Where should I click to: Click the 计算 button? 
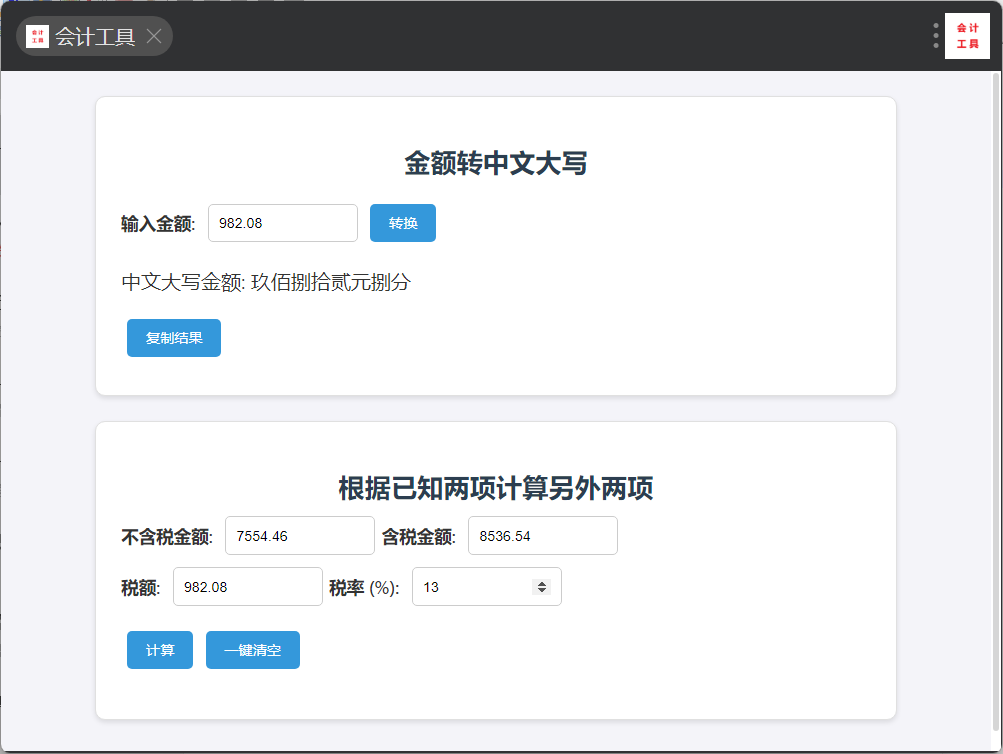click(160, 650)
